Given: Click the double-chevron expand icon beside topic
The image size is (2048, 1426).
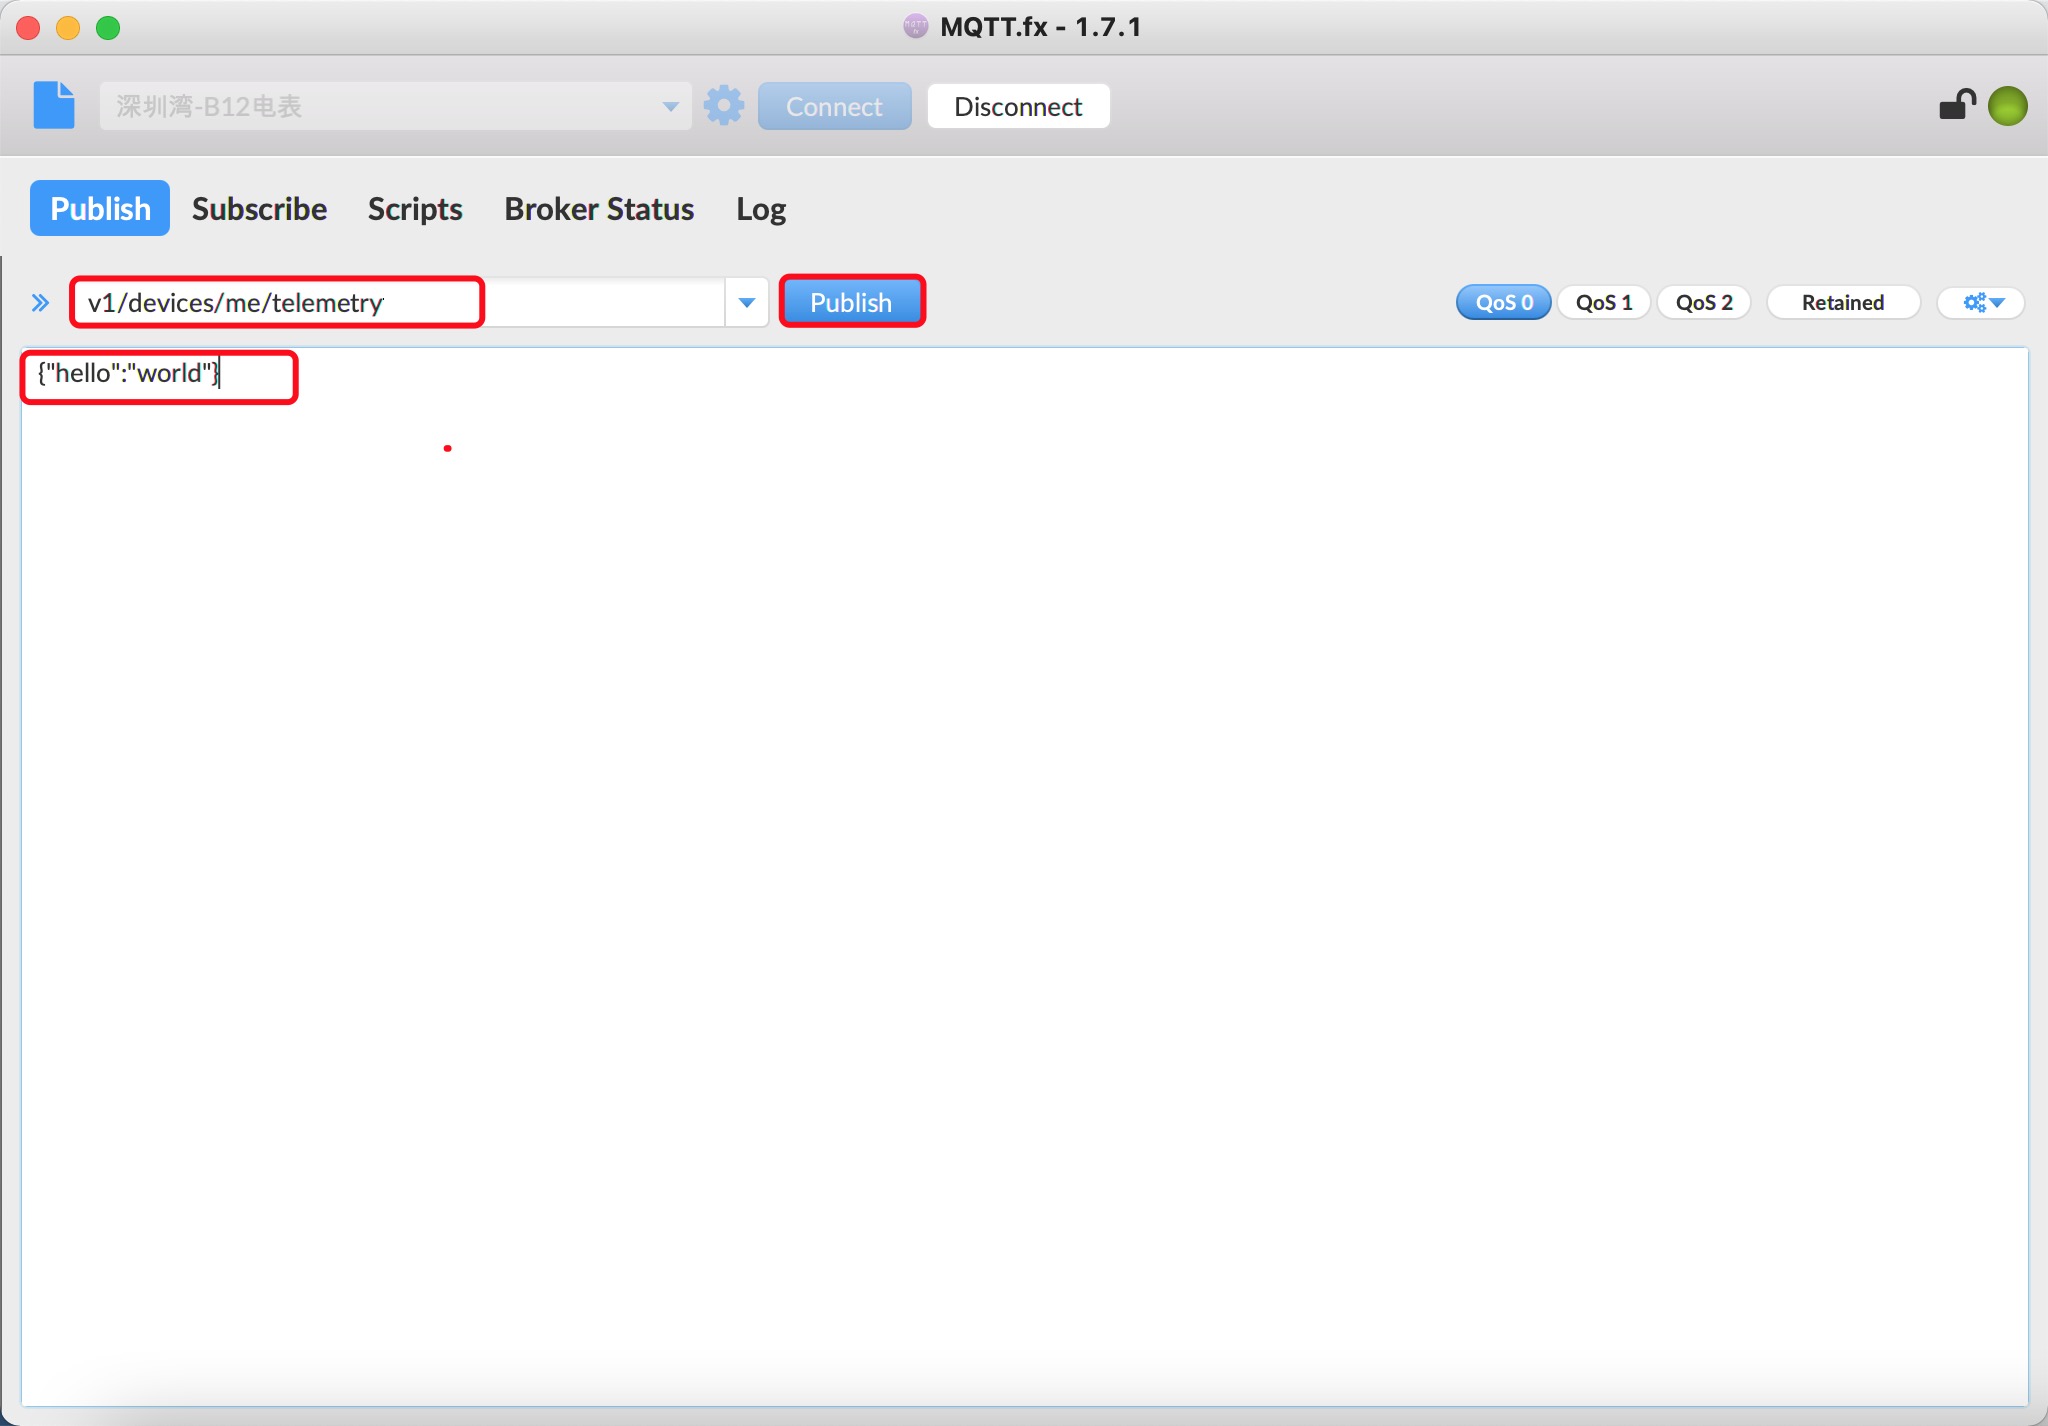Looking at the screenshot, I should pyautogui.click(x=40, y=302).
